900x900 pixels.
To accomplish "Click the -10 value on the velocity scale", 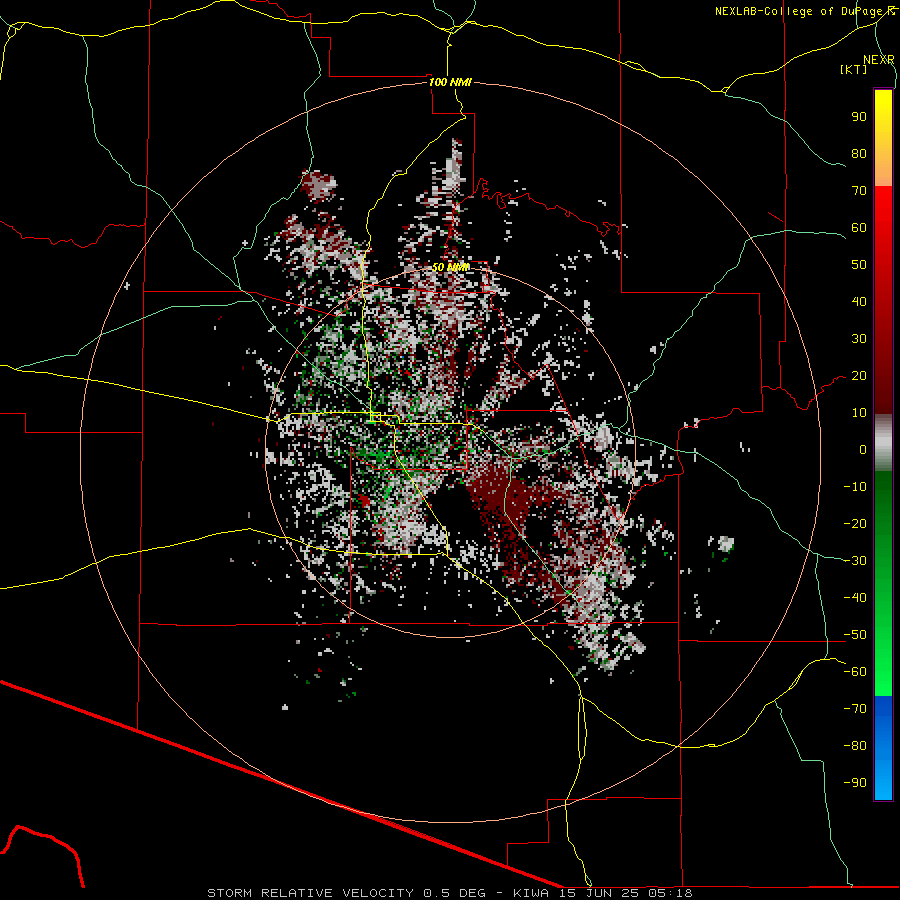I will [855, 487].
